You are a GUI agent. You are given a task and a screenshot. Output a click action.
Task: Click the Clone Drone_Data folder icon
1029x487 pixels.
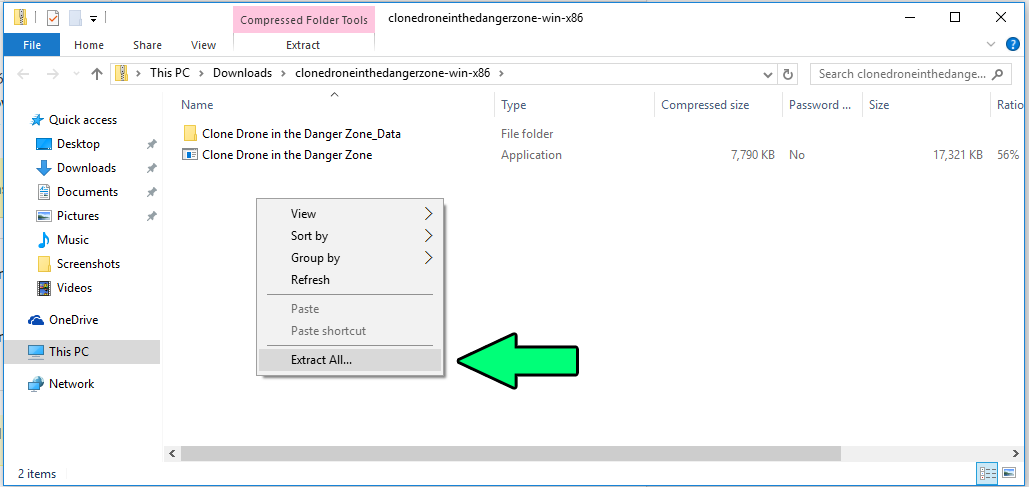point(190,134)
